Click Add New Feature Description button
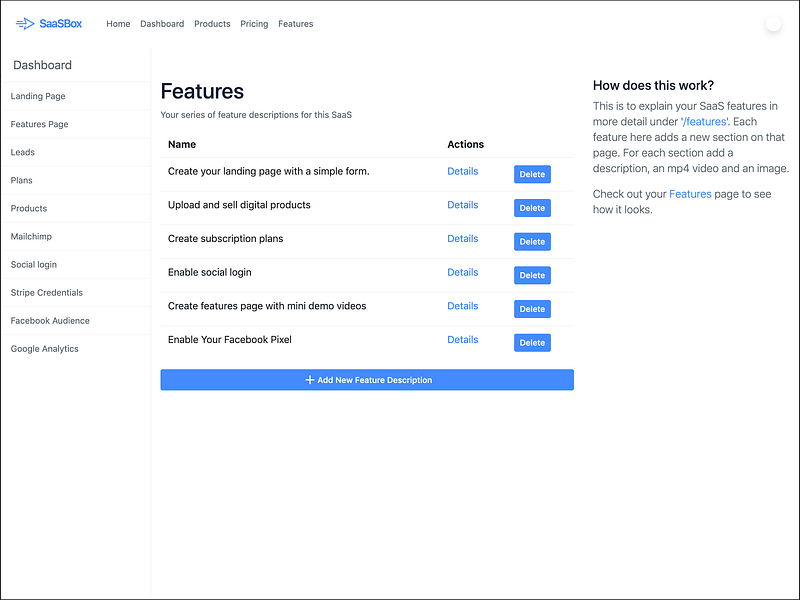The height and width of the screenshot is (600, 800). pos(367,380)
